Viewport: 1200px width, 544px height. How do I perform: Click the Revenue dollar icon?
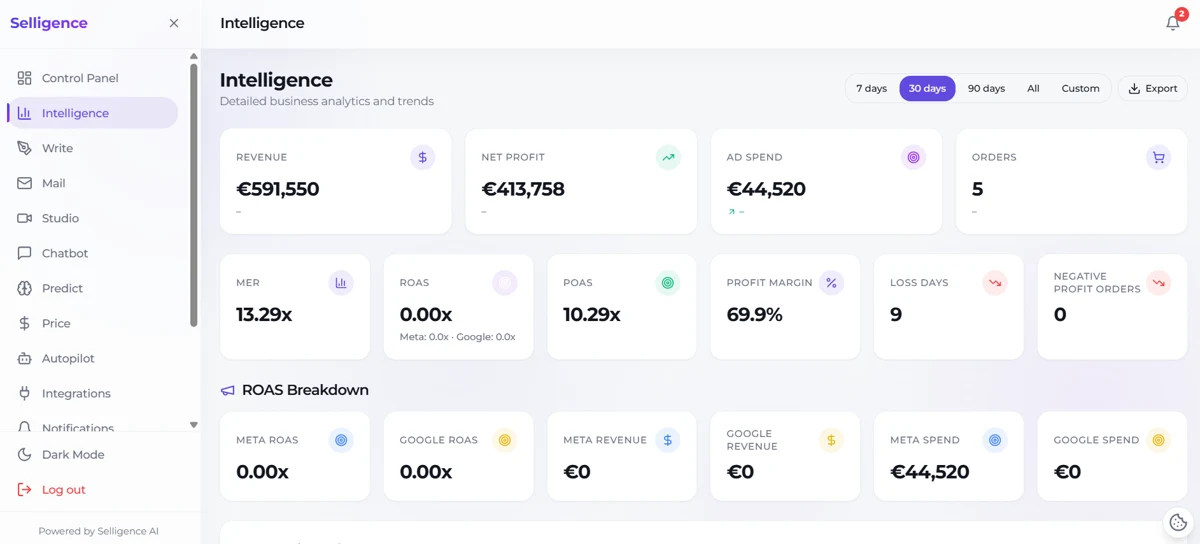click(x=423, y=157)
